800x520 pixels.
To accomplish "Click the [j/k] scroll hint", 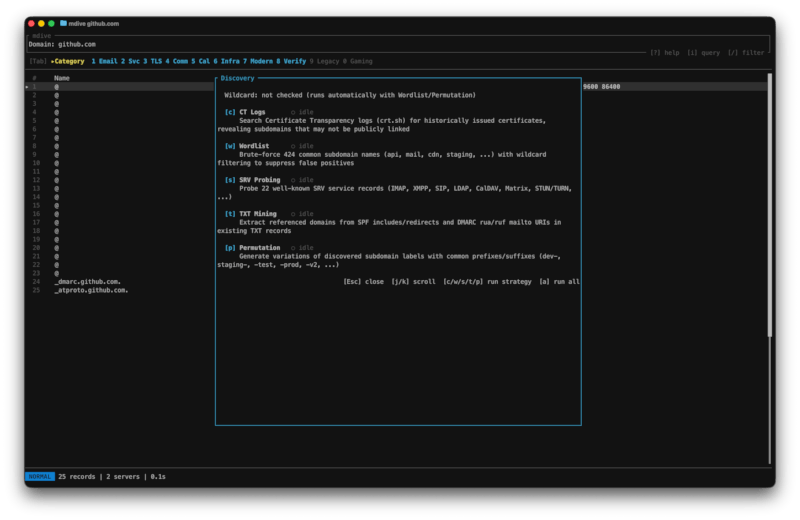I will pyautogui.click(x=413, y=282).
